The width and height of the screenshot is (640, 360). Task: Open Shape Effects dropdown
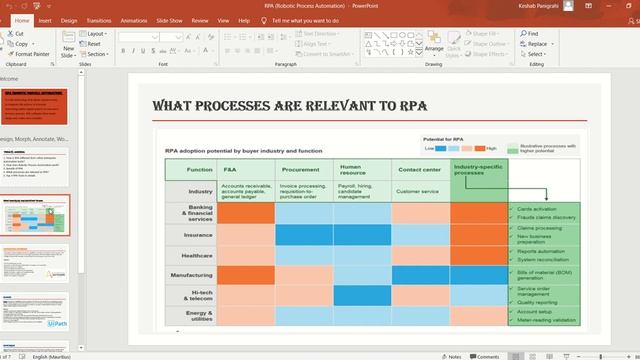(487, 54)
